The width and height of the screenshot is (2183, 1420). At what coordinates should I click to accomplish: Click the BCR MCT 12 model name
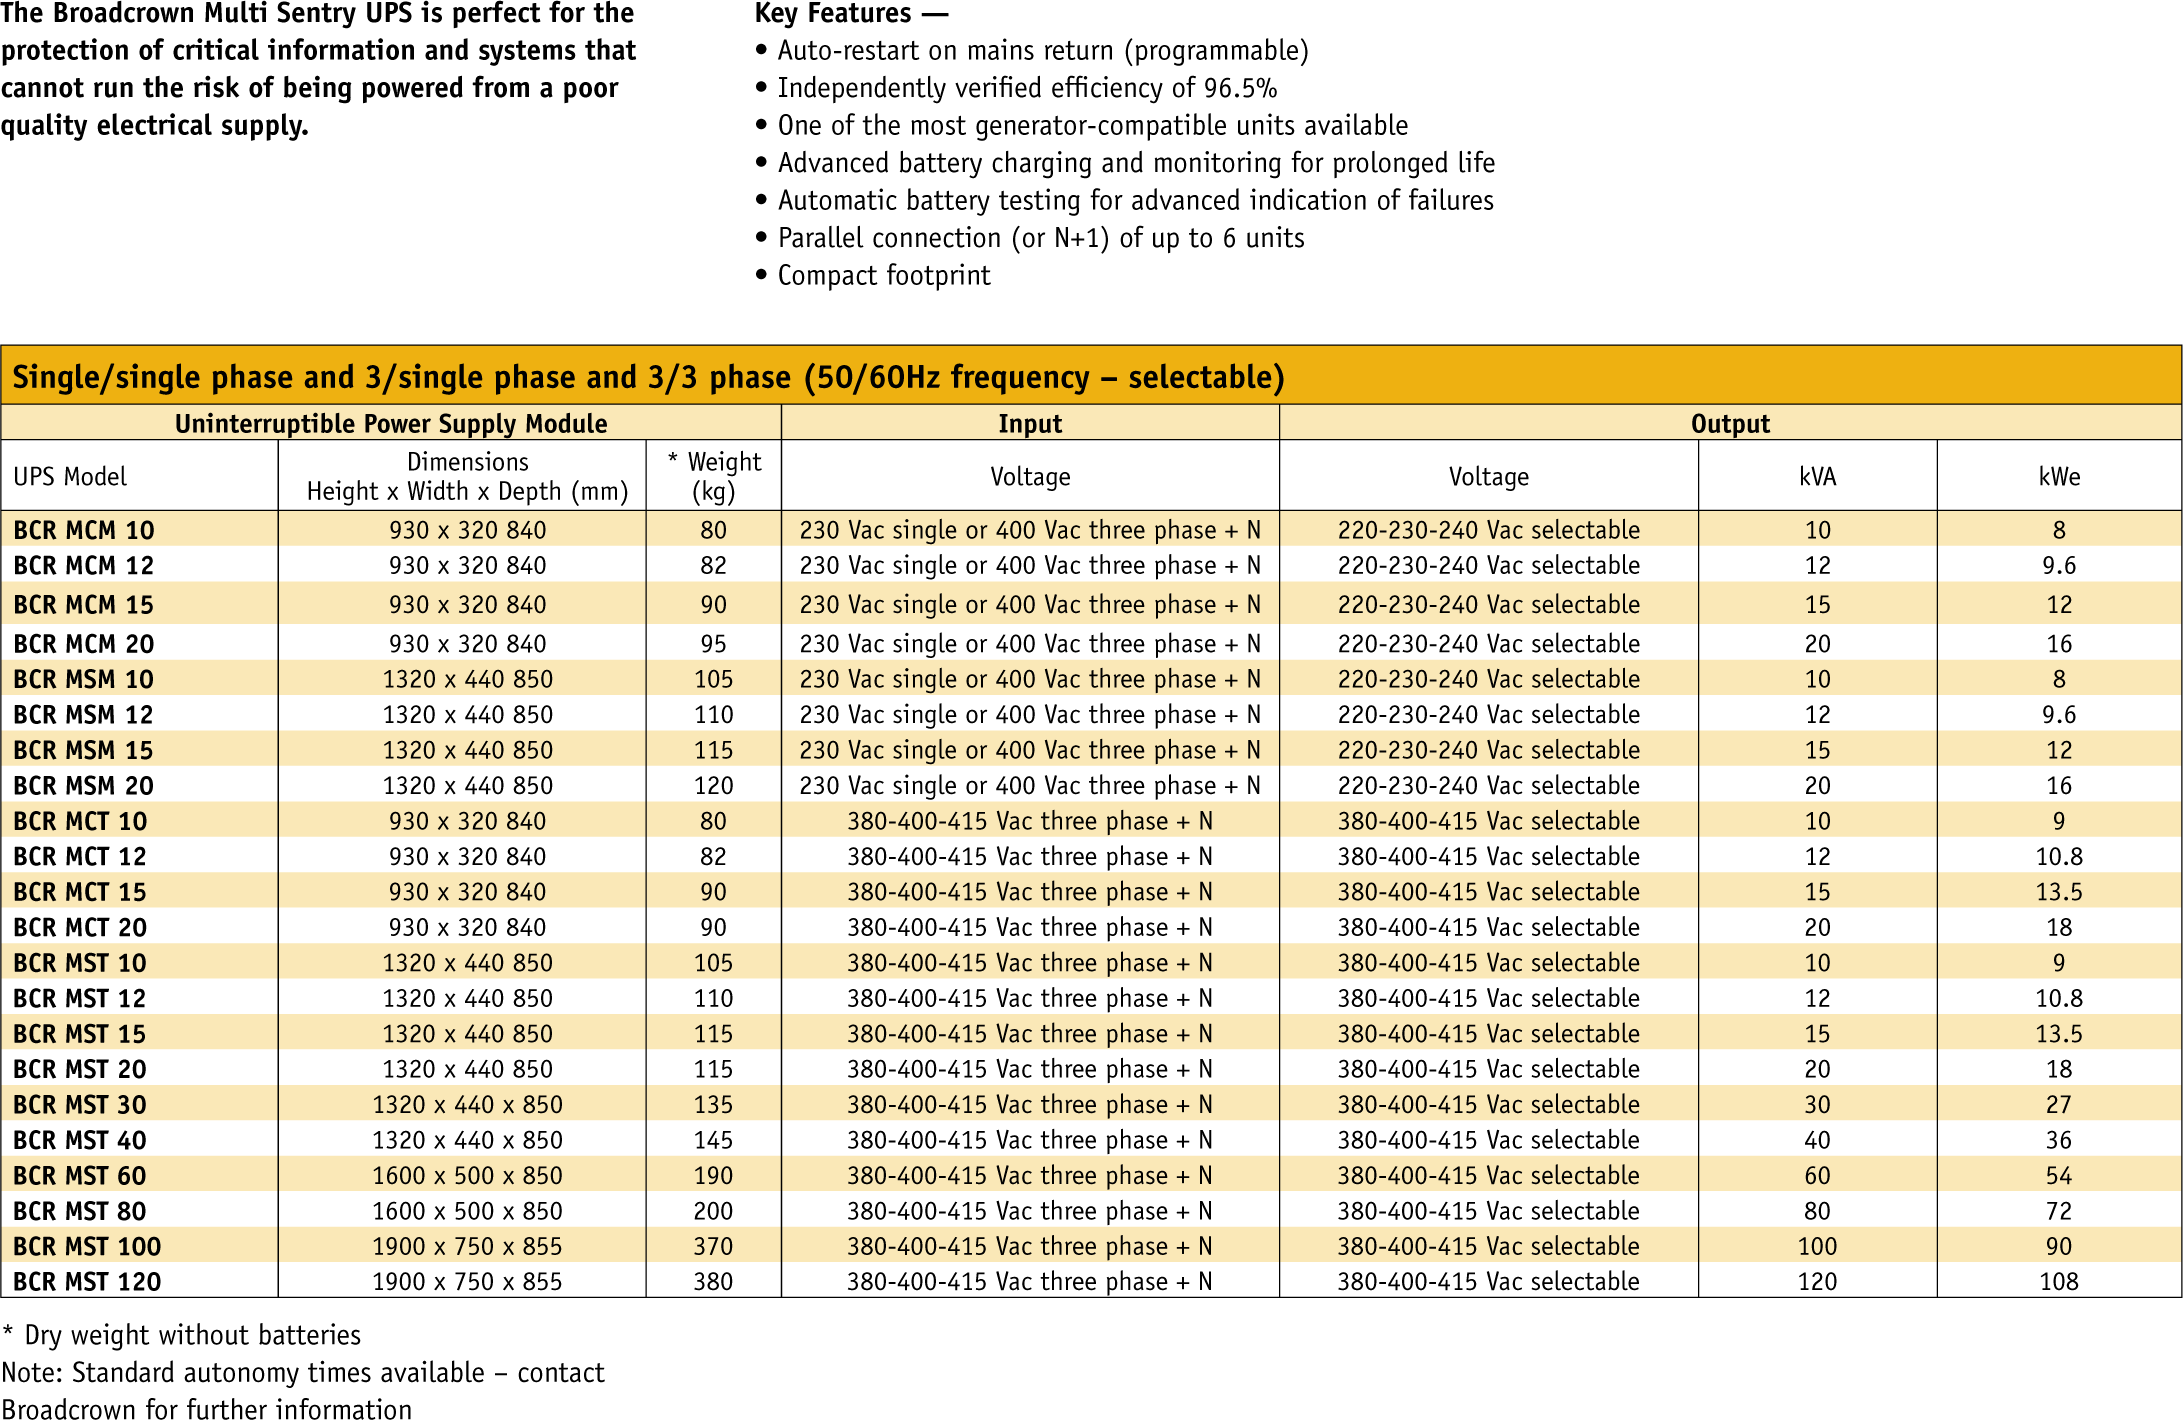tap(80, 857)
